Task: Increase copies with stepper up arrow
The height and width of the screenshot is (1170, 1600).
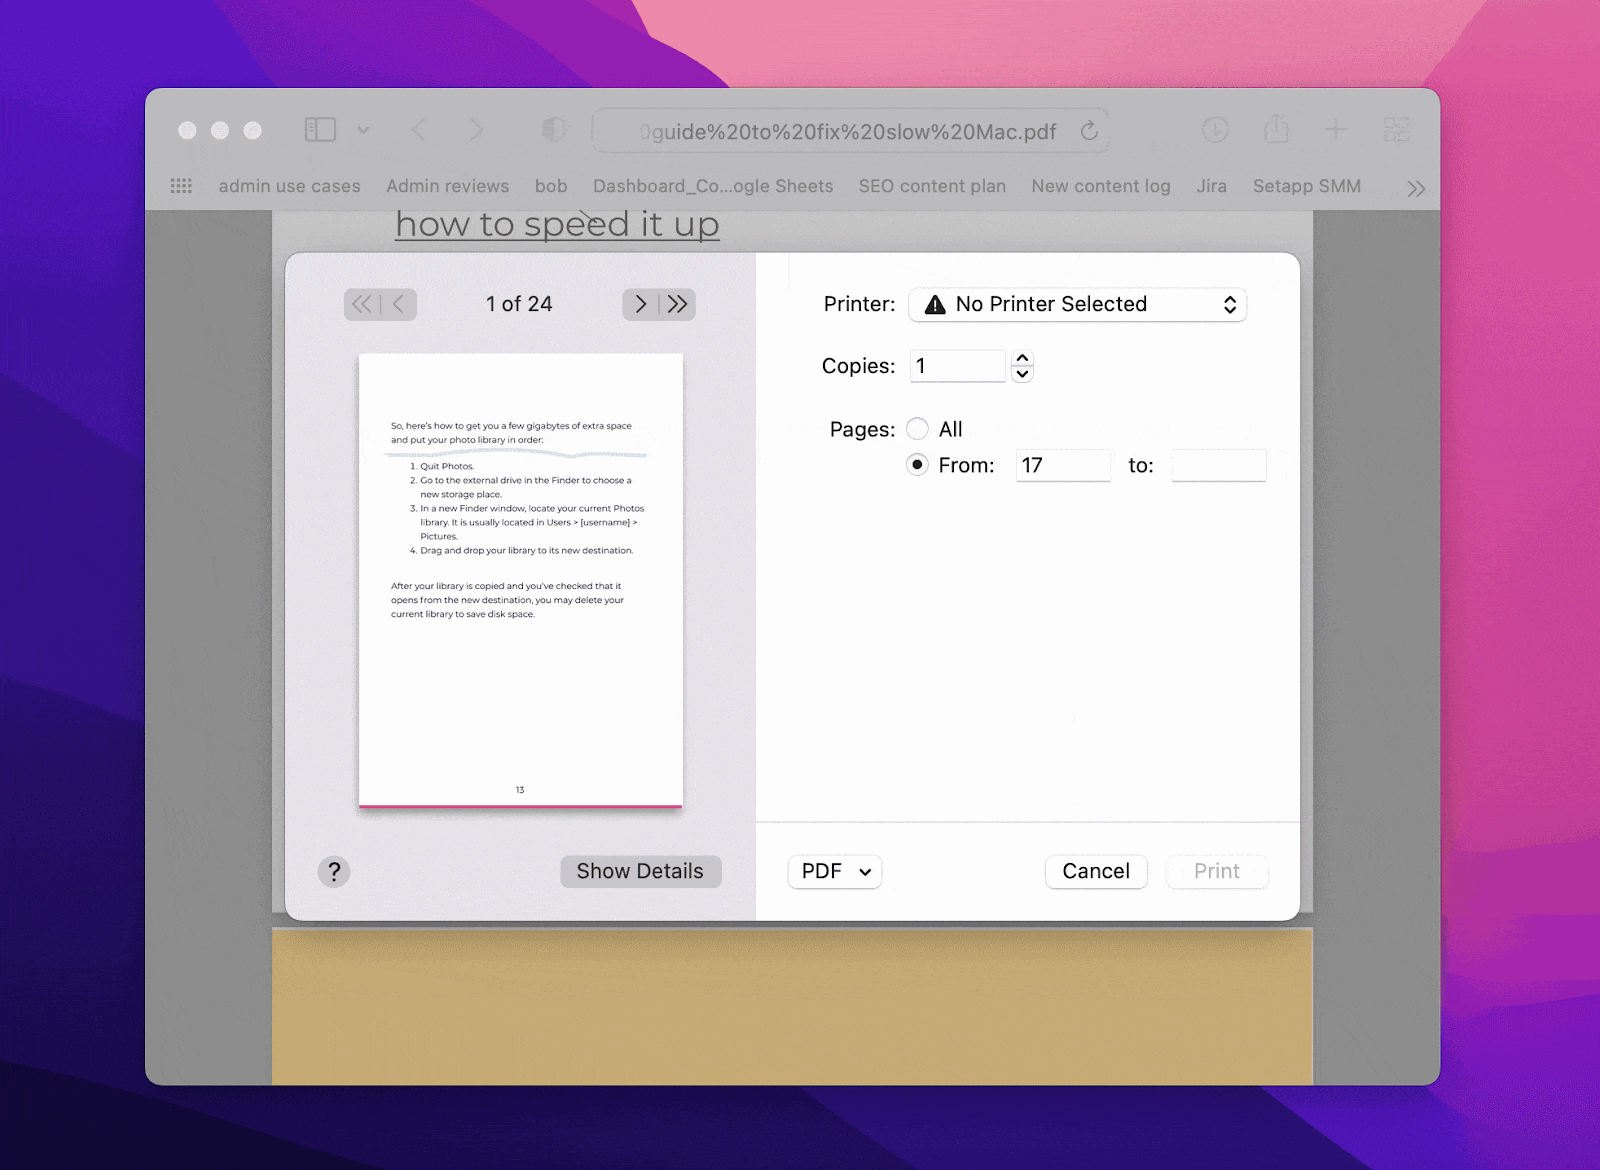Action: (x=1022, y=358)
